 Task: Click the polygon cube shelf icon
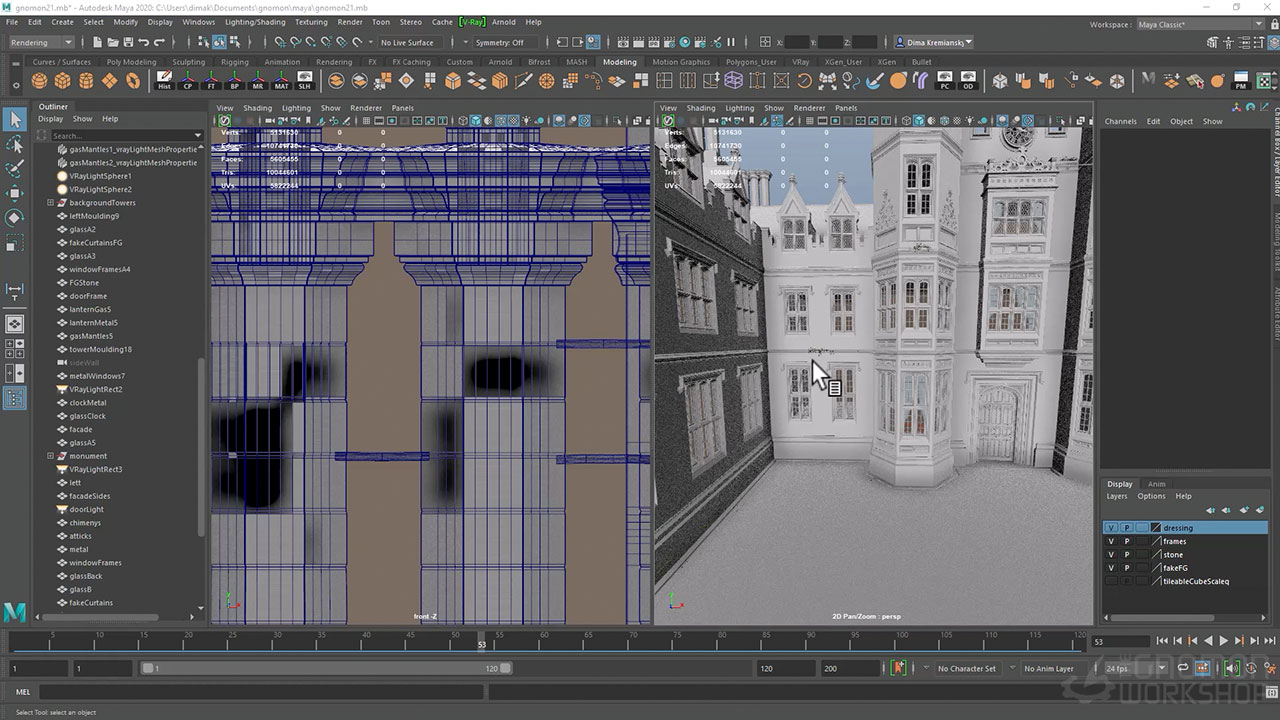[x=63, y=81]
